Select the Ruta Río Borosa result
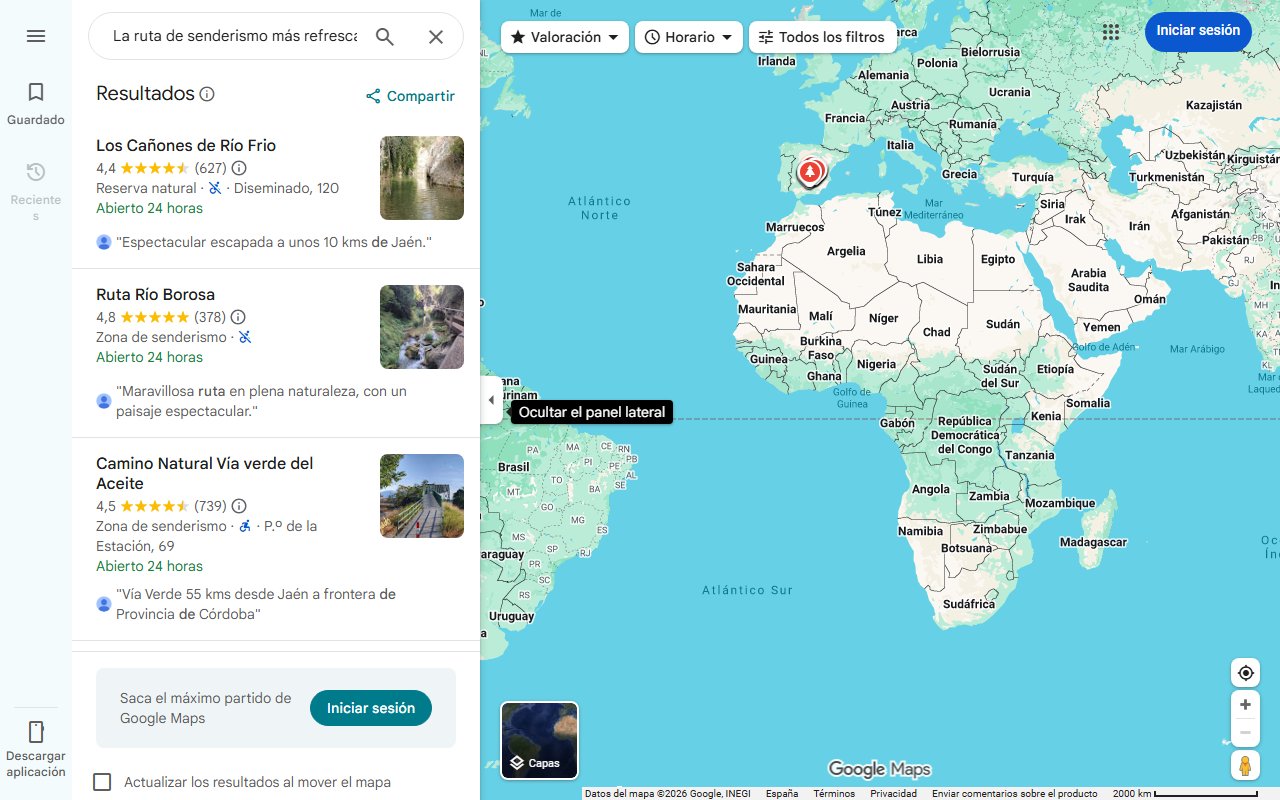The image size is (1280, 800). [x=155, y=295]
